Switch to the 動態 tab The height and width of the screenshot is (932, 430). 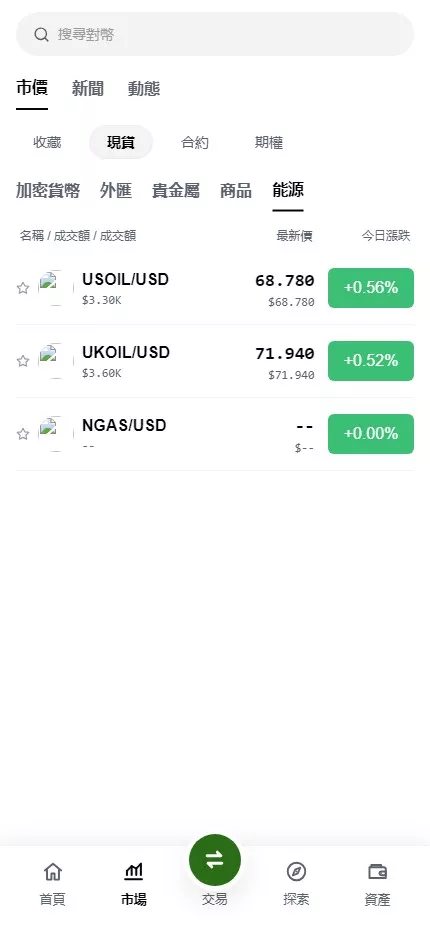(144, 89)
